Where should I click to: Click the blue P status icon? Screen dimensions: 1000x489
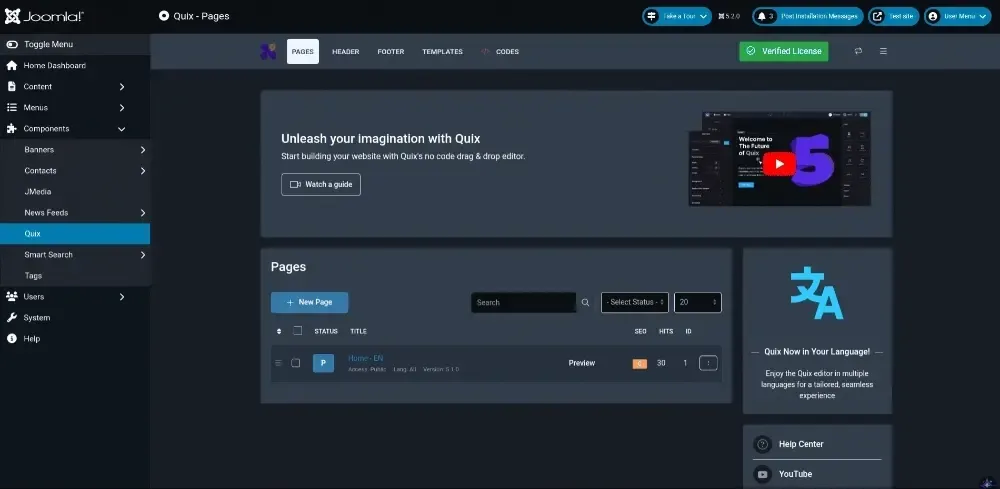pos(323,363)
